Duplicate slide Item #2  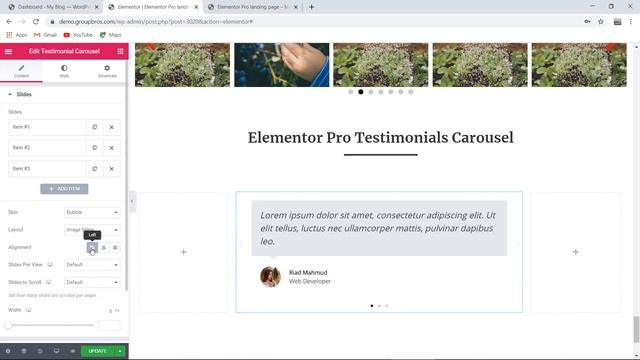[95, 148]
